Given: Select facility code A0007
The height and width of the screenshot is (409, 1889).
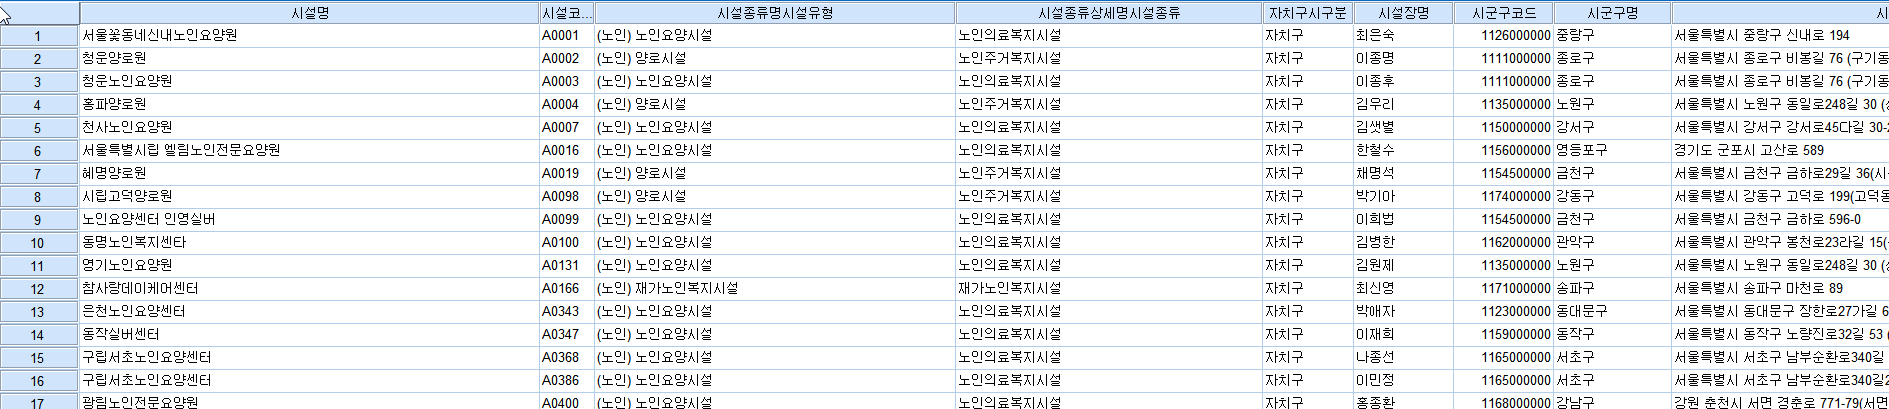Looking at the screenshot, I should click(566, 127).
